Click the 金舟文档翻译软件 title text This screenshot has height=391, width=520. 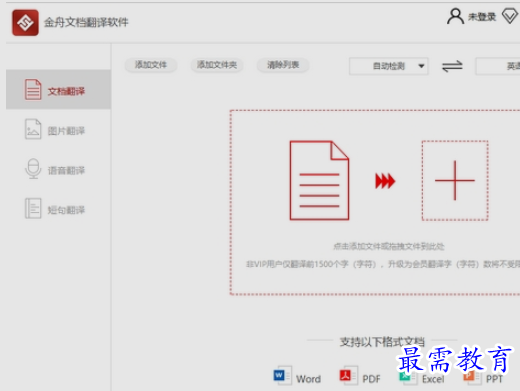(86, 22)
